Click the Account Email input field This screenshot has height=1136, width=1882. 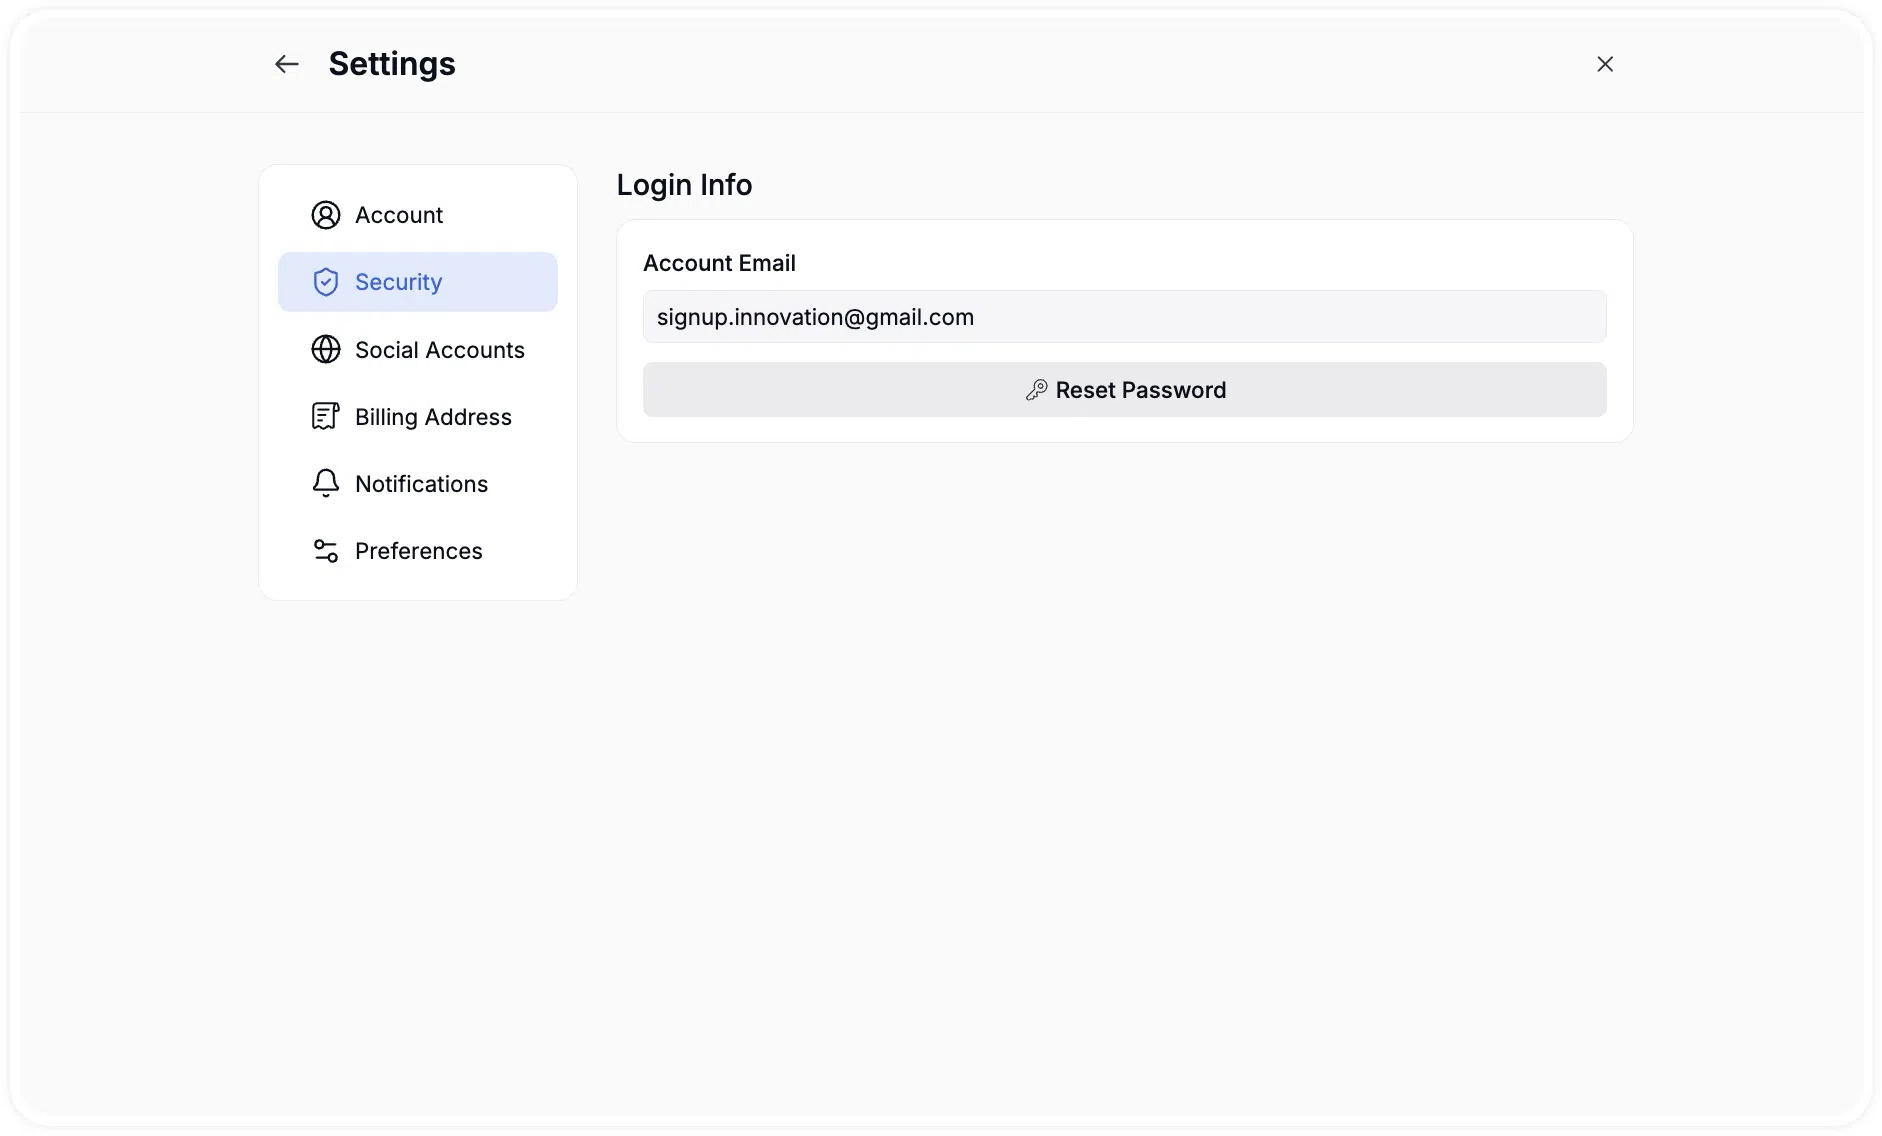click(x=1125, y=317)
